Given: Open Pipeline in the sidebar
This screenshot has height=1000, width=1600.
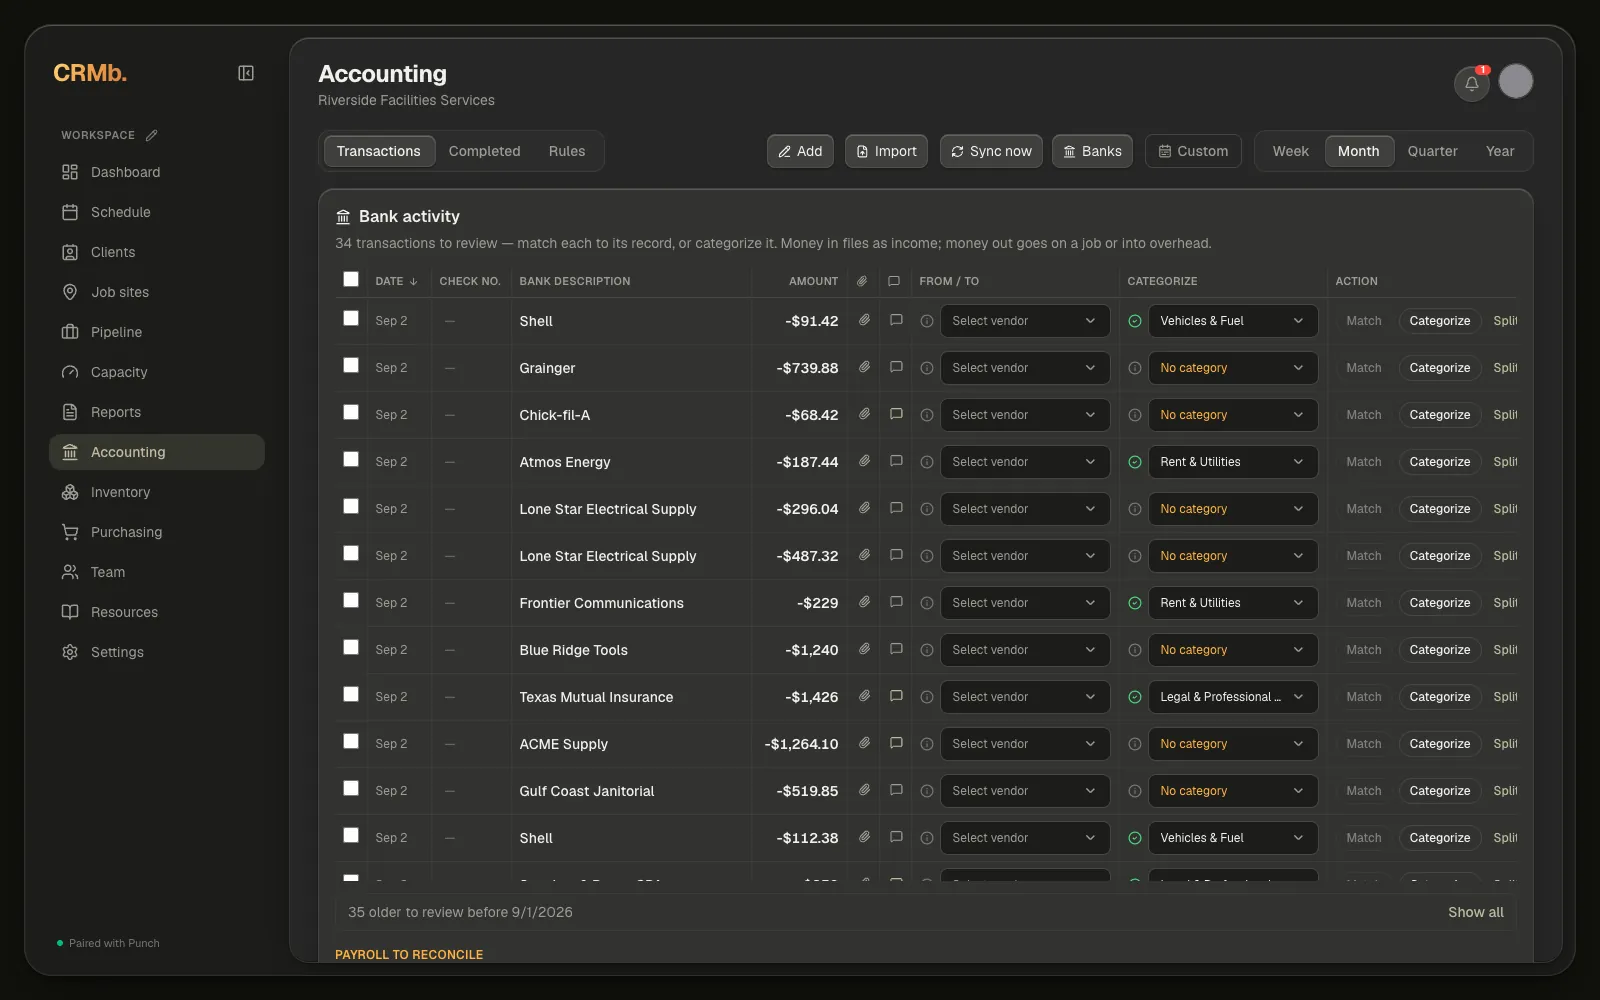Looking at the screenshot, I should [157, 332].
